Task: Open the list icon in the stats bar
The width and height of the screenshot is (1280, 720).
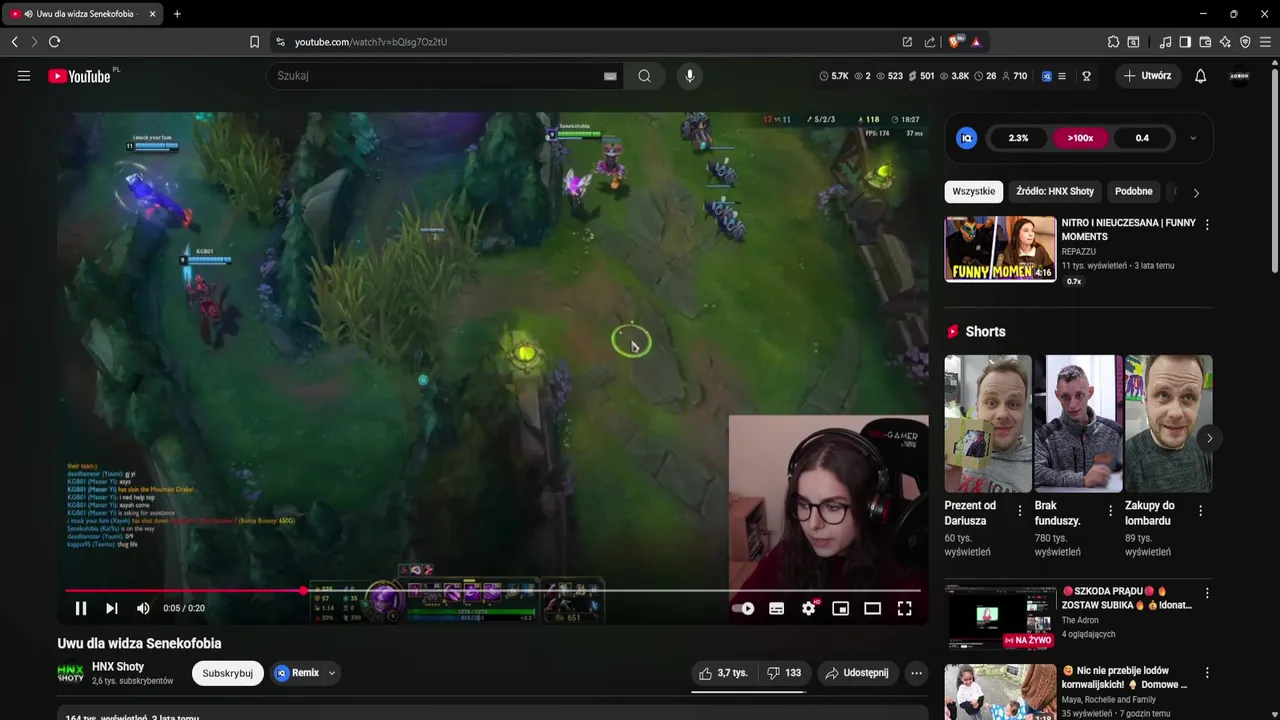Action: (x=1062, y=76)
